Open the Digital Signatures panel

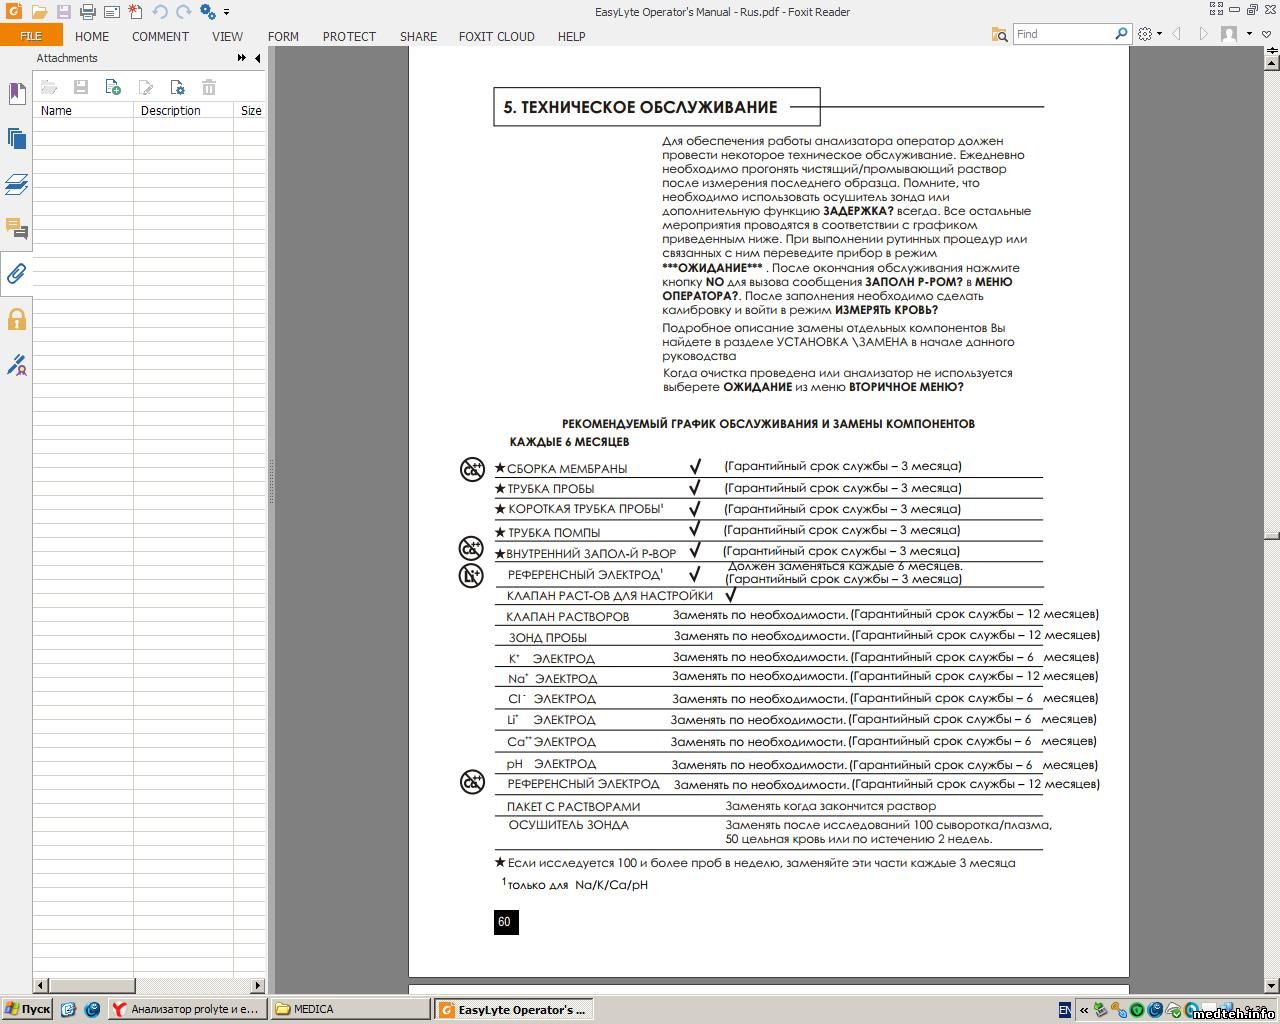[x=16, y=365]
